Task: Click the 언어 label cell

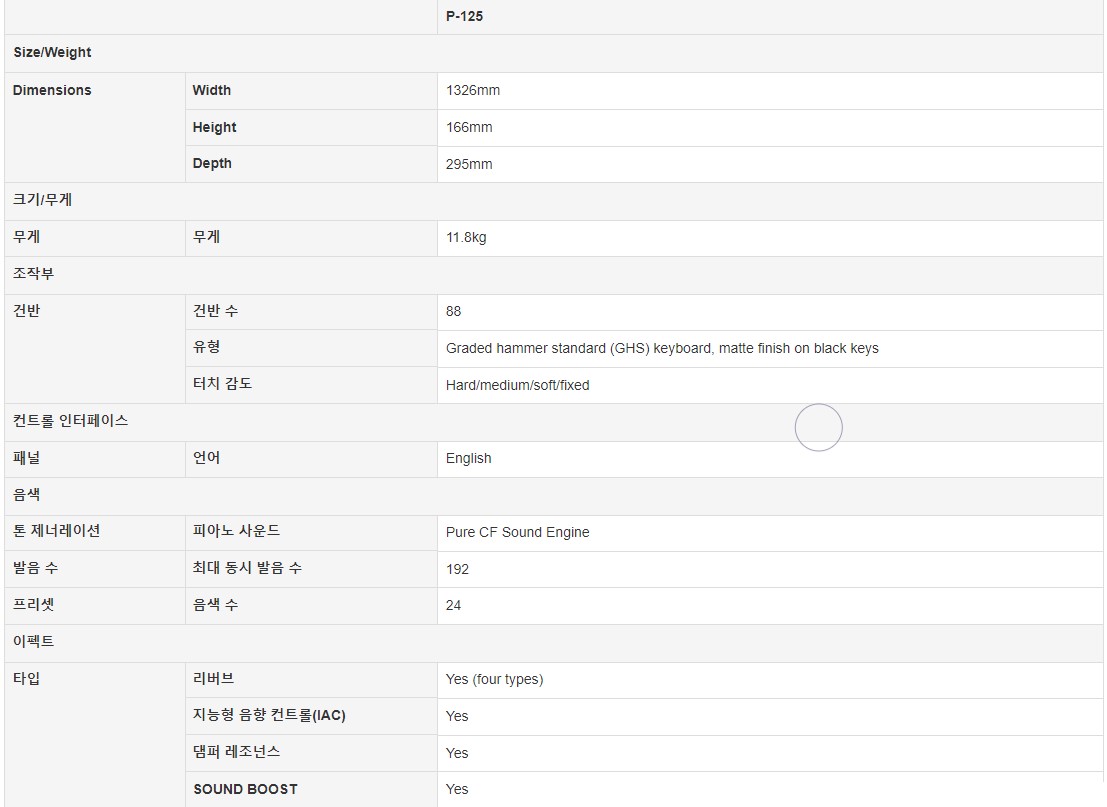Action: click(x=311, y=459)
